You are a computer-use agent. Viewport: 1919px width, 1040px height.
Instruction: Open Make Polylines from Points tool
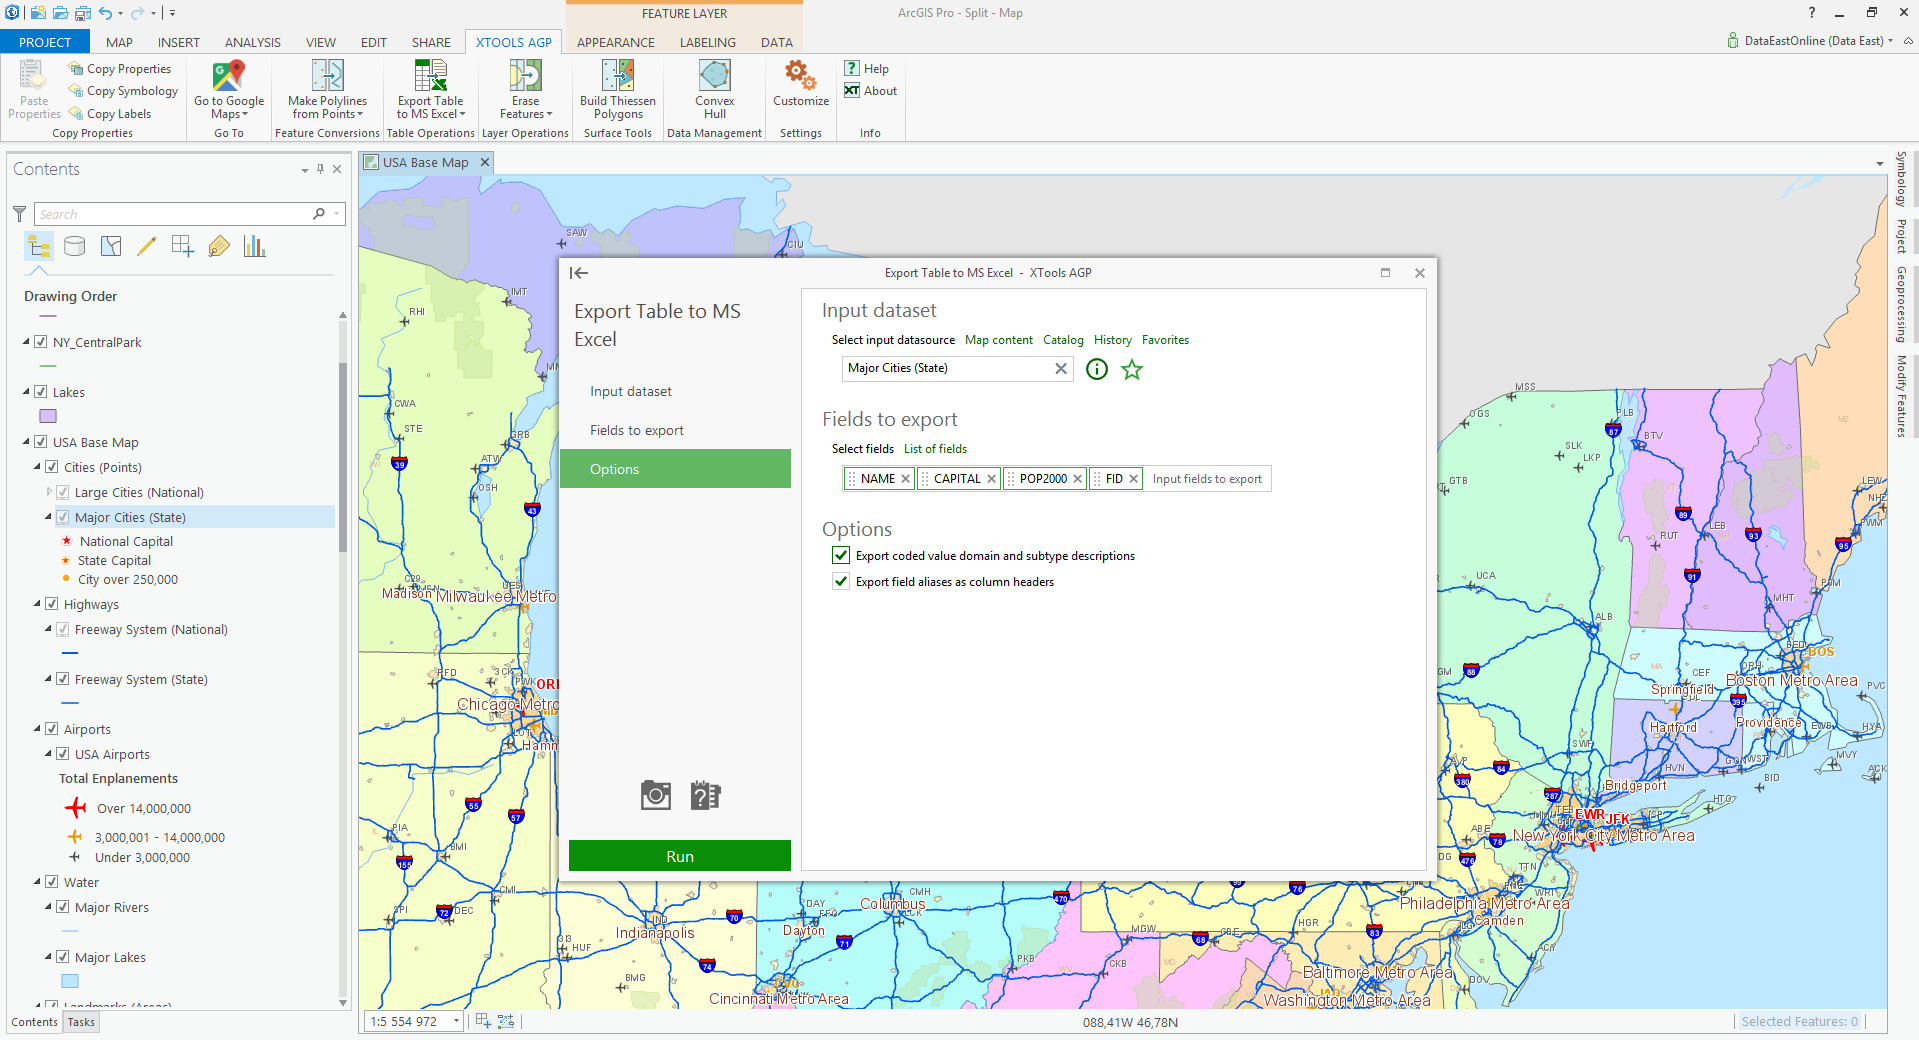(327, 90)
